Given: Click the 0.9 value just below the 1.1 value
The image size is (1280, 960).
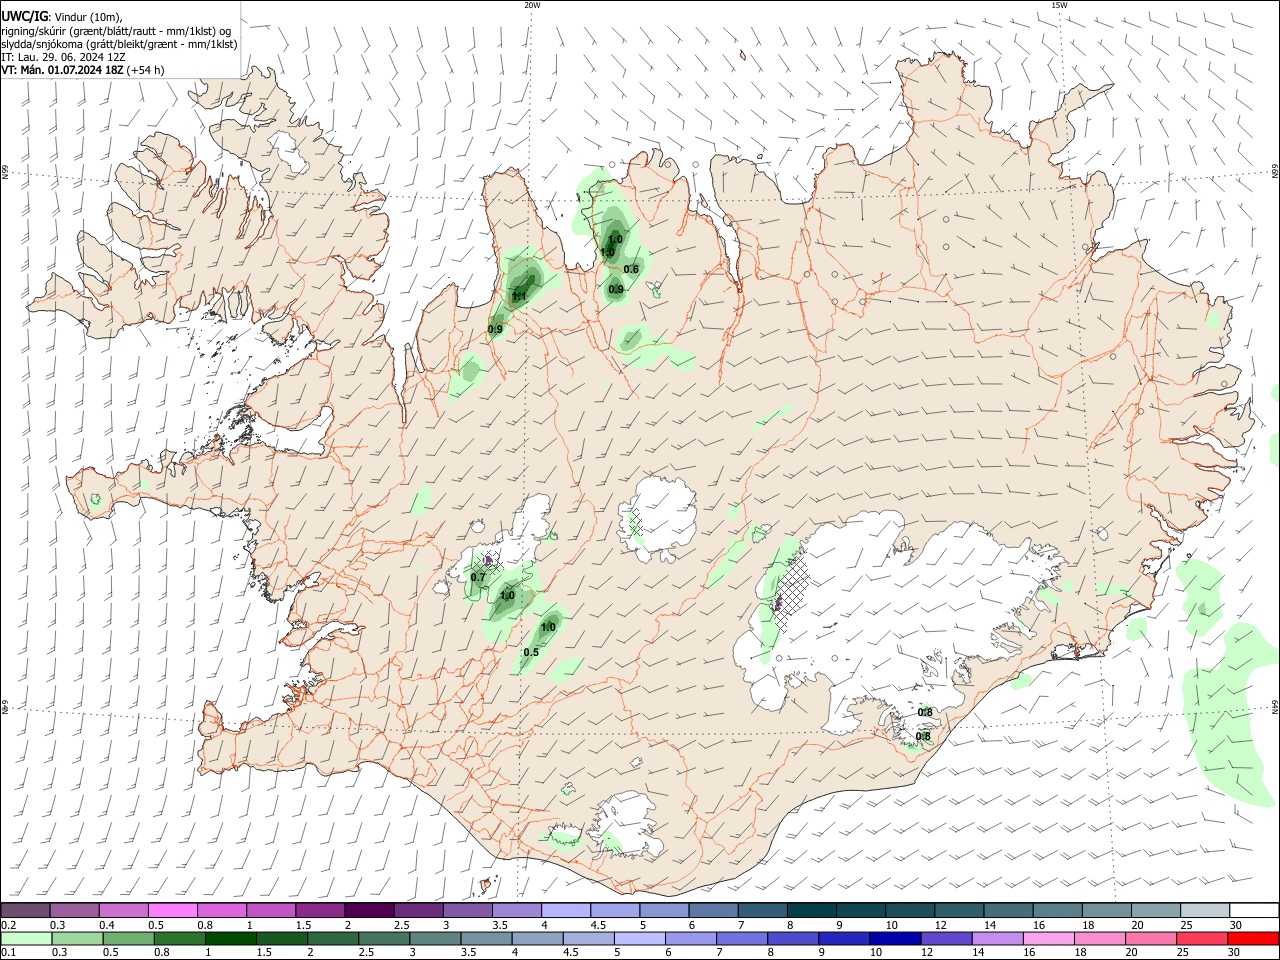Looking at the screenshot, I should coord(495,329).
